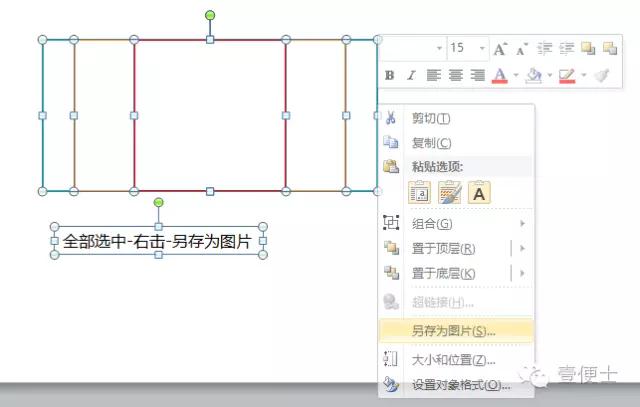This screenshot has height=407, width=640.
Task: Expand the 置于顶层(R) submenu arrow
Action: pyautogui.click(x=522, y=249)
